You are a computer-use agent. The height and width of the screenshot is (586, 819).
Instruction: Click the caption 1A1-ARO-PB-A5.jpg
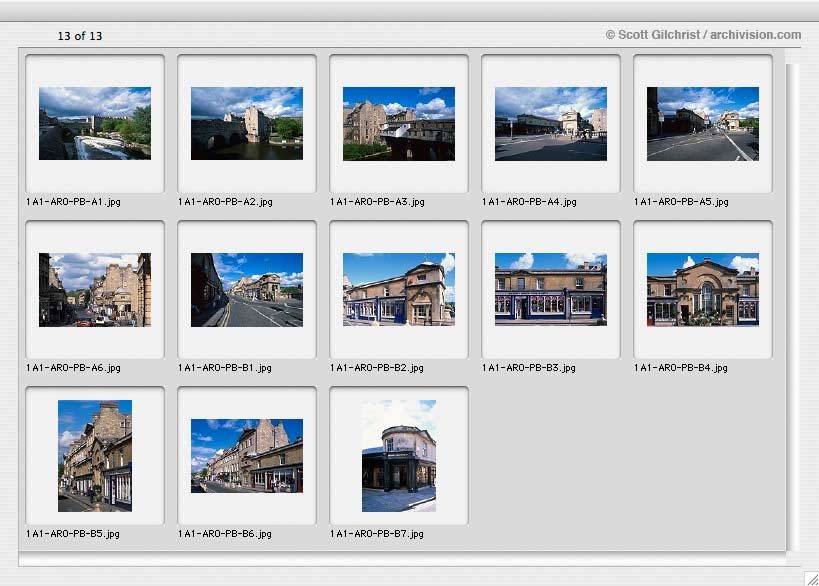[681, 202]
